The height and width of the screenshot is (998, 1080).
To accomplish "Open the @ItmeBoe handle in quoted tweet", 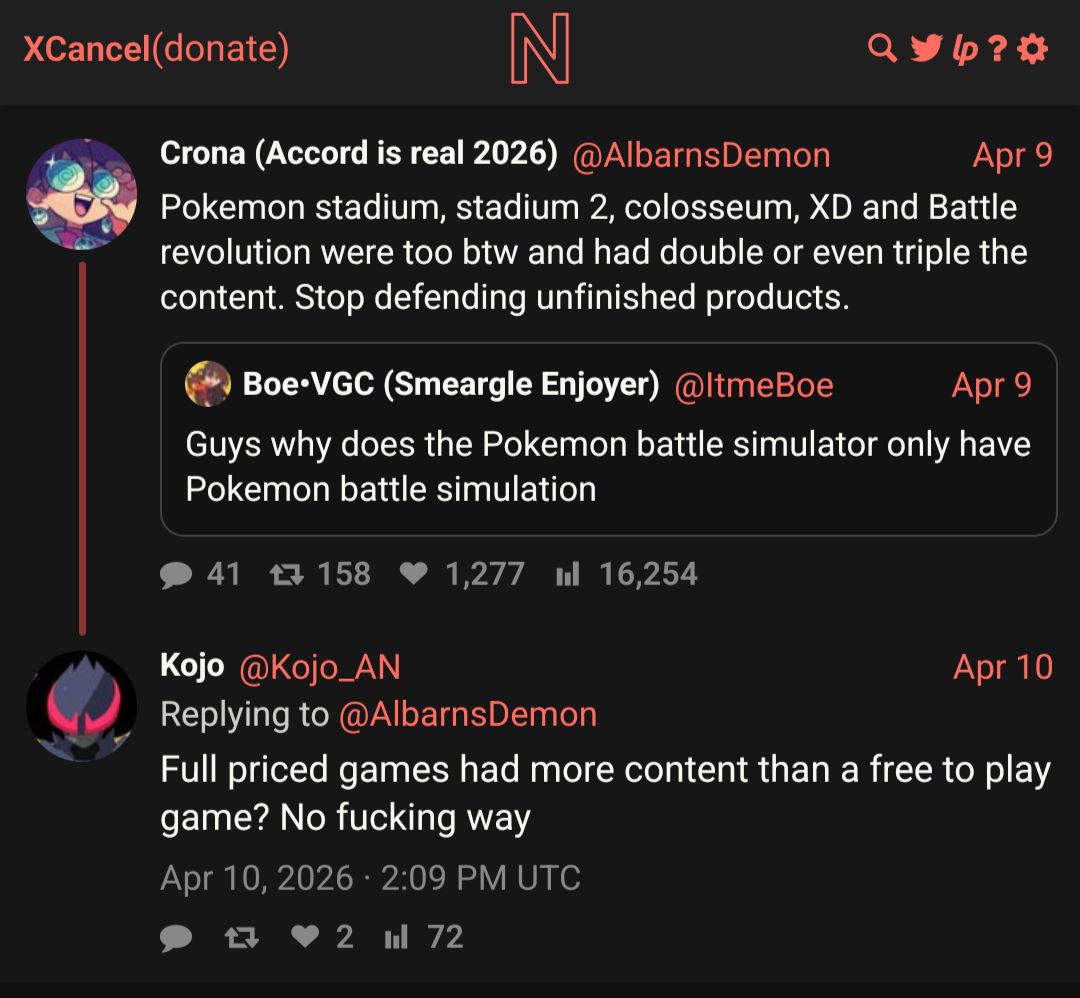I will click(754, 386).
